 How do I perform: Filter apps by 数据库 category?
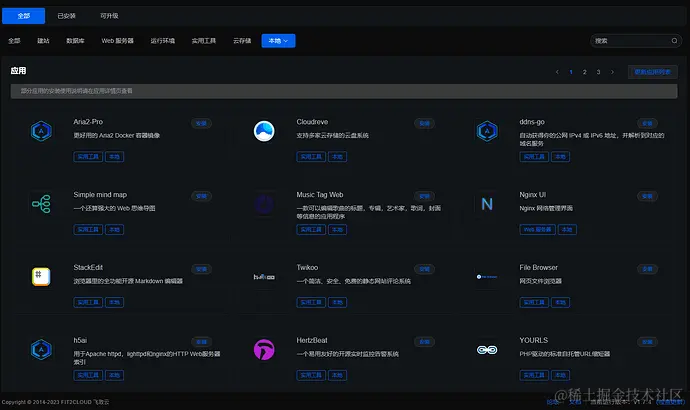click(x=75, y=41)
